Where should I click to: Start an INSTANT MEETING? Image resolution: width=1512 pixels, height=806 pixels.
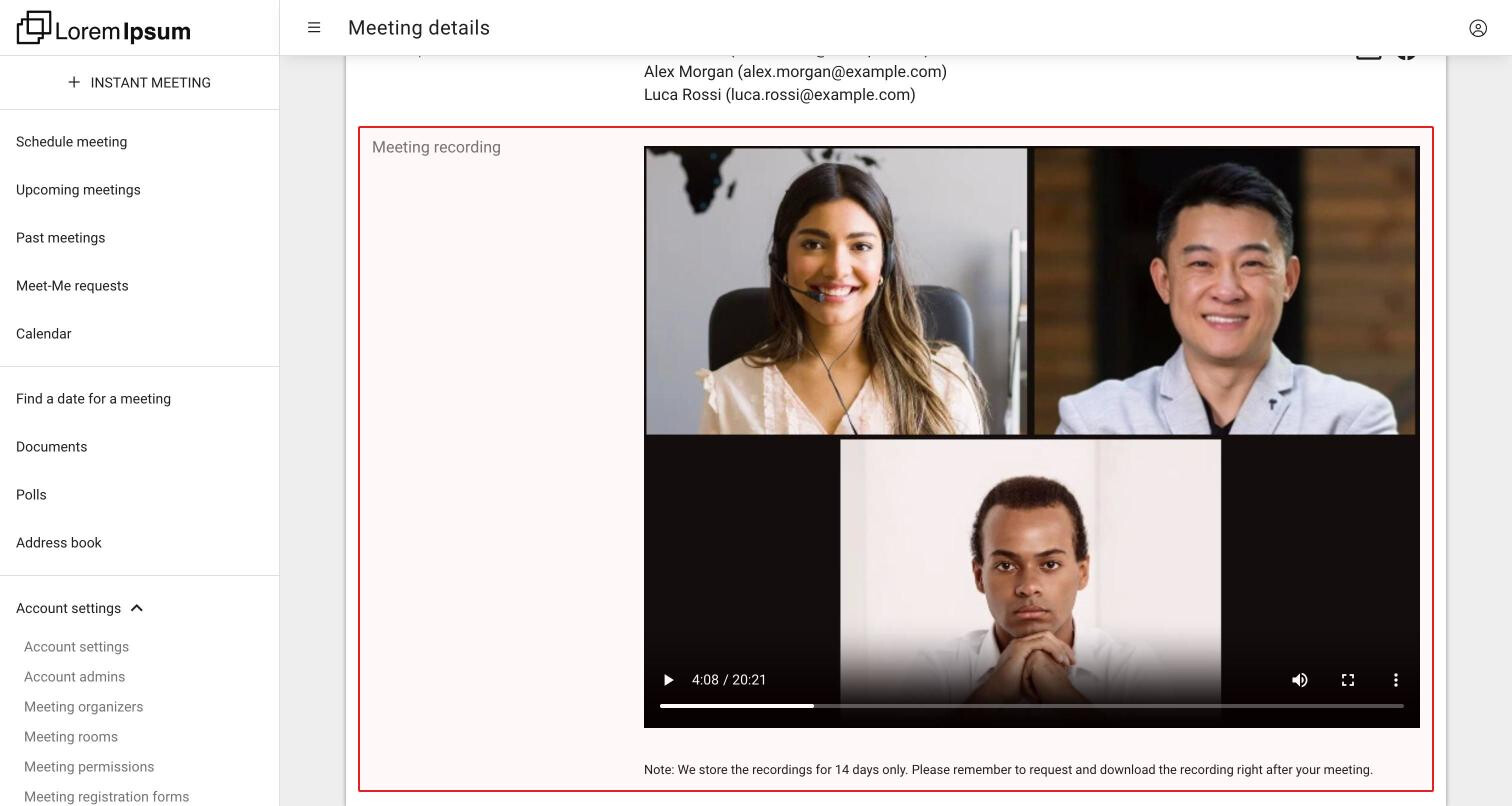(139, 82)
